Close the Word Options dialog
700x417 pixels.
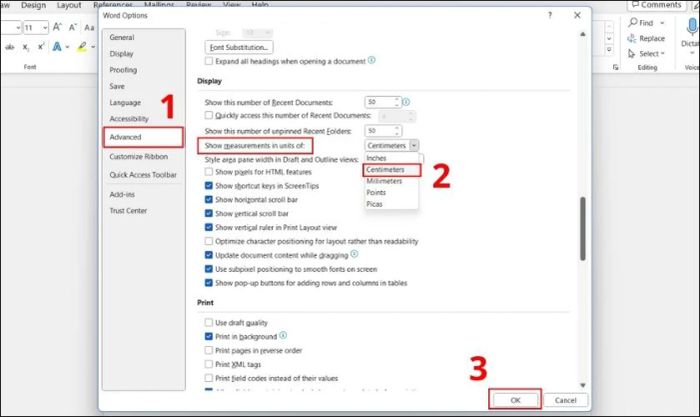tap(577, 15)
